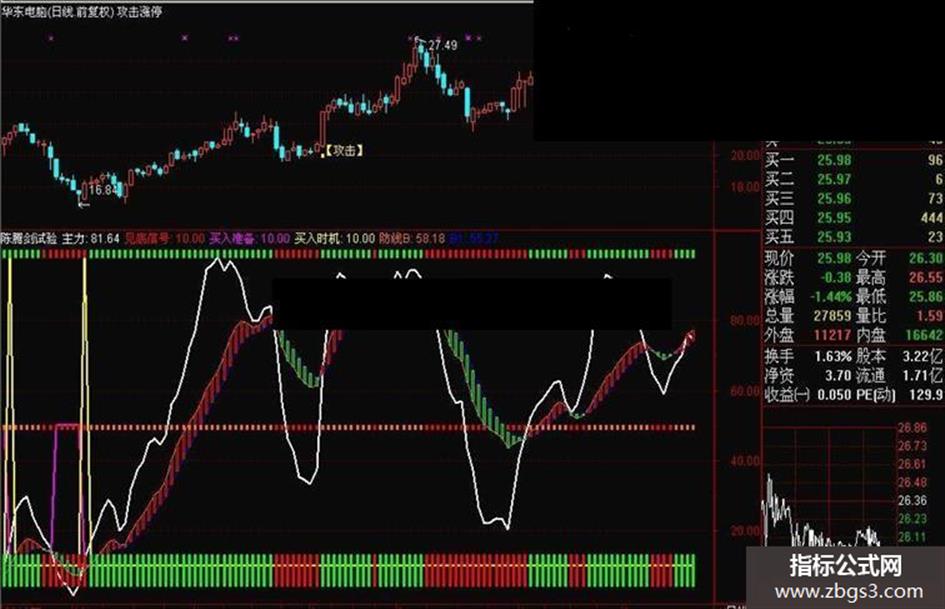Image resolution: width=945 pixels, height=609 pixels.
Task: Click the 26.61 intraday axis value
Action: point(912,464)
